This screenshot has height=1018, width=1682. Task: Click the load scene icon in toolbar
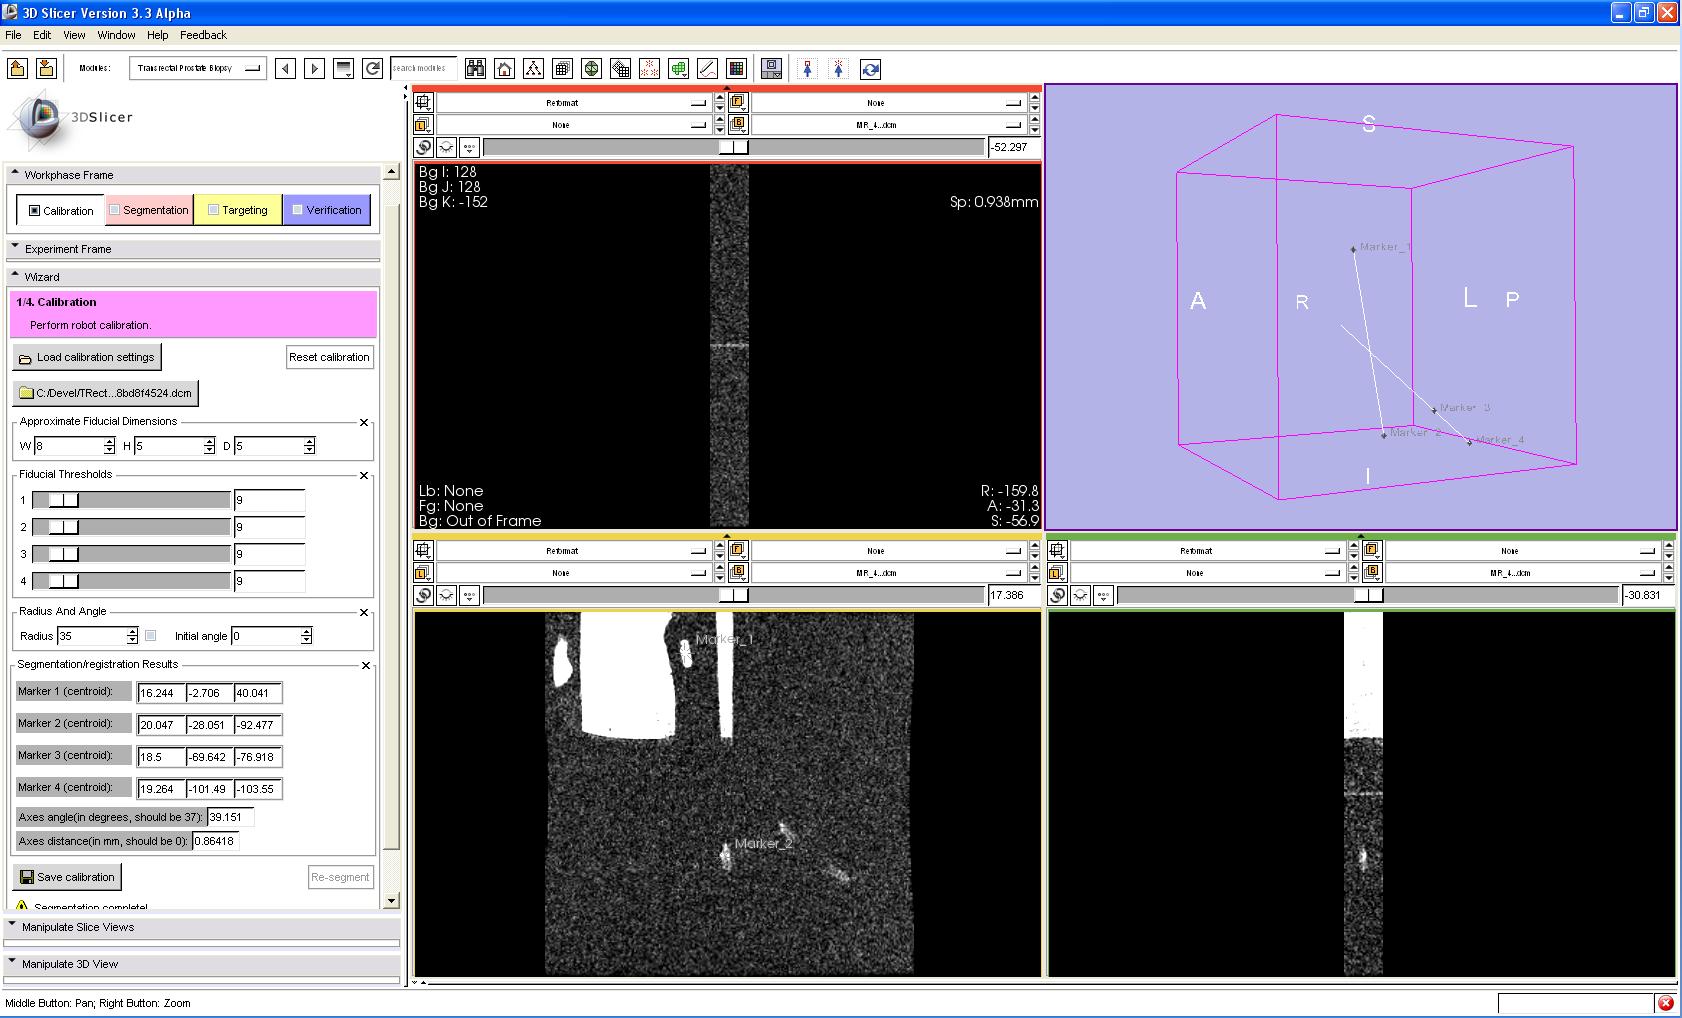click(x=17, y=68)
